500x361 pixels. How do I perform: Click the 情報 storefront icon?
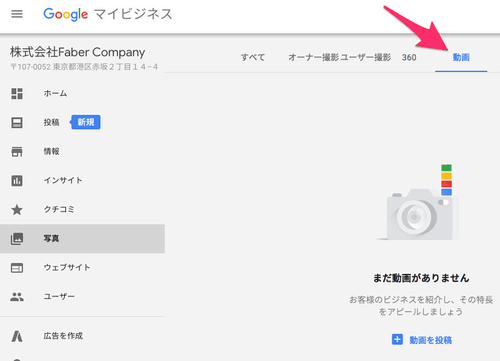tap(17, 152)
